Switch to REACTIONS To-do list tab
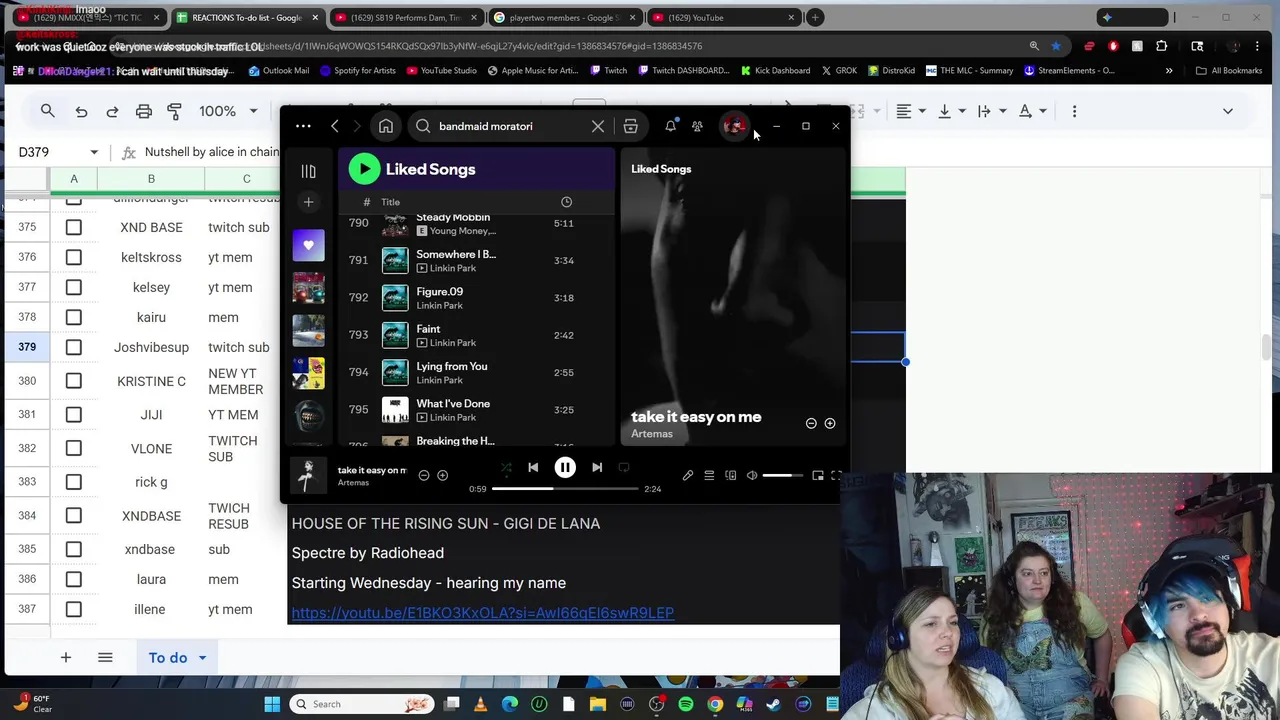 pyautogui.click(x=248, y=17)
